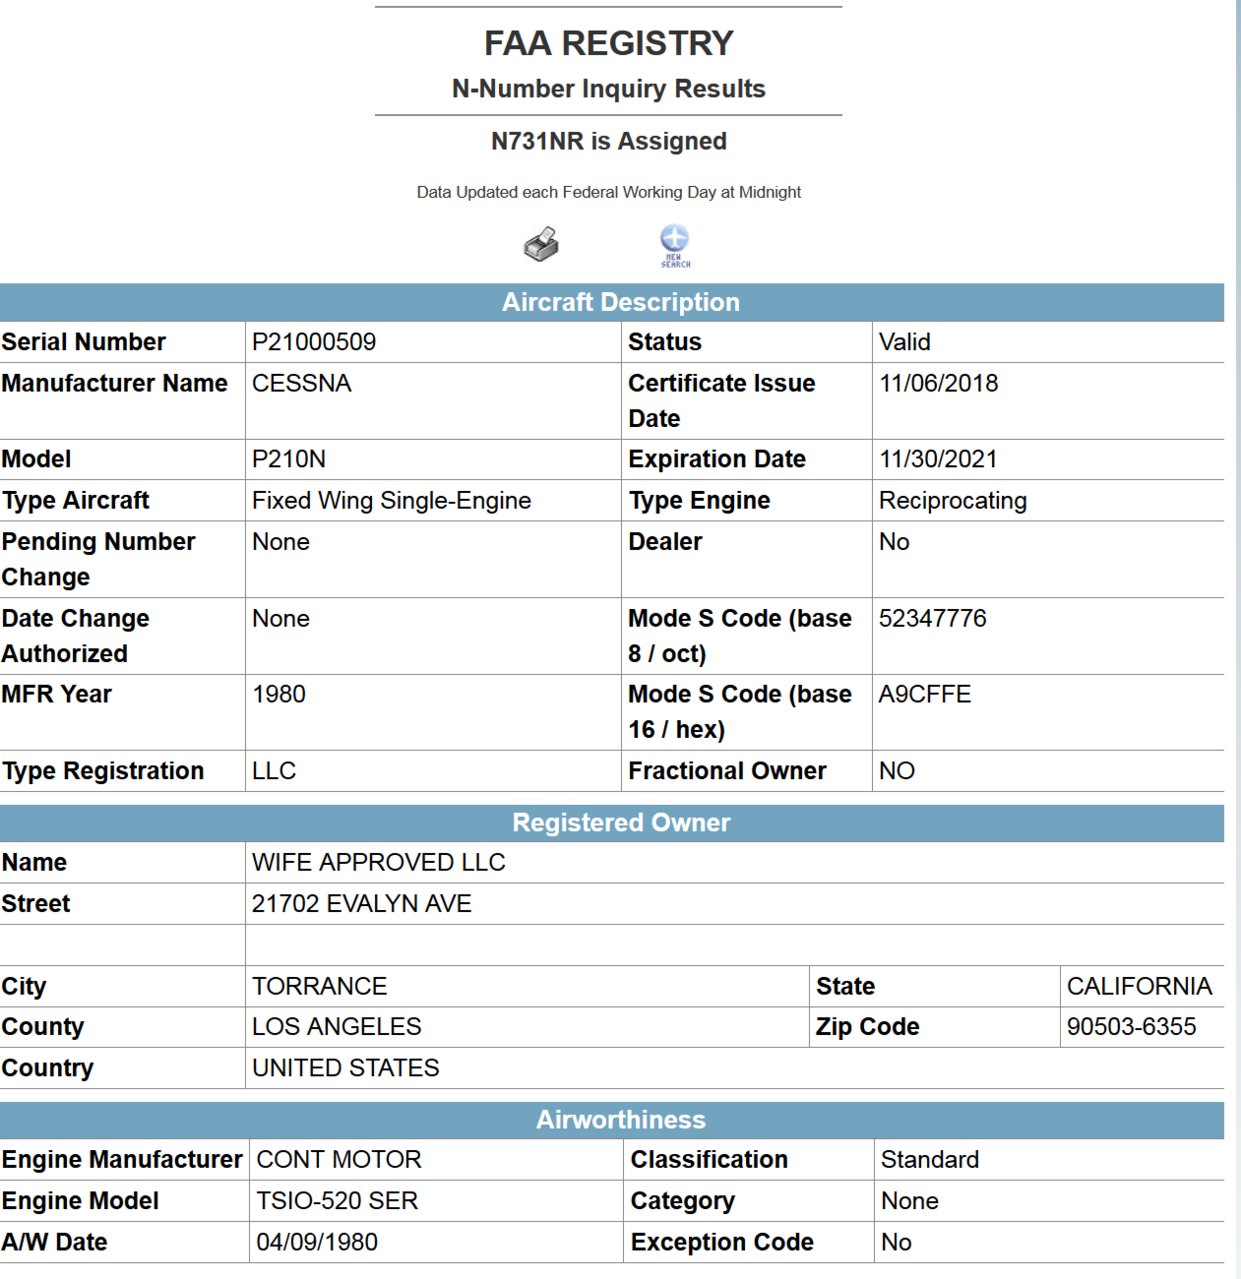Select the 'Data Updated each Federal Working Day' note
1241x1279 pixels.
point(609,192)
